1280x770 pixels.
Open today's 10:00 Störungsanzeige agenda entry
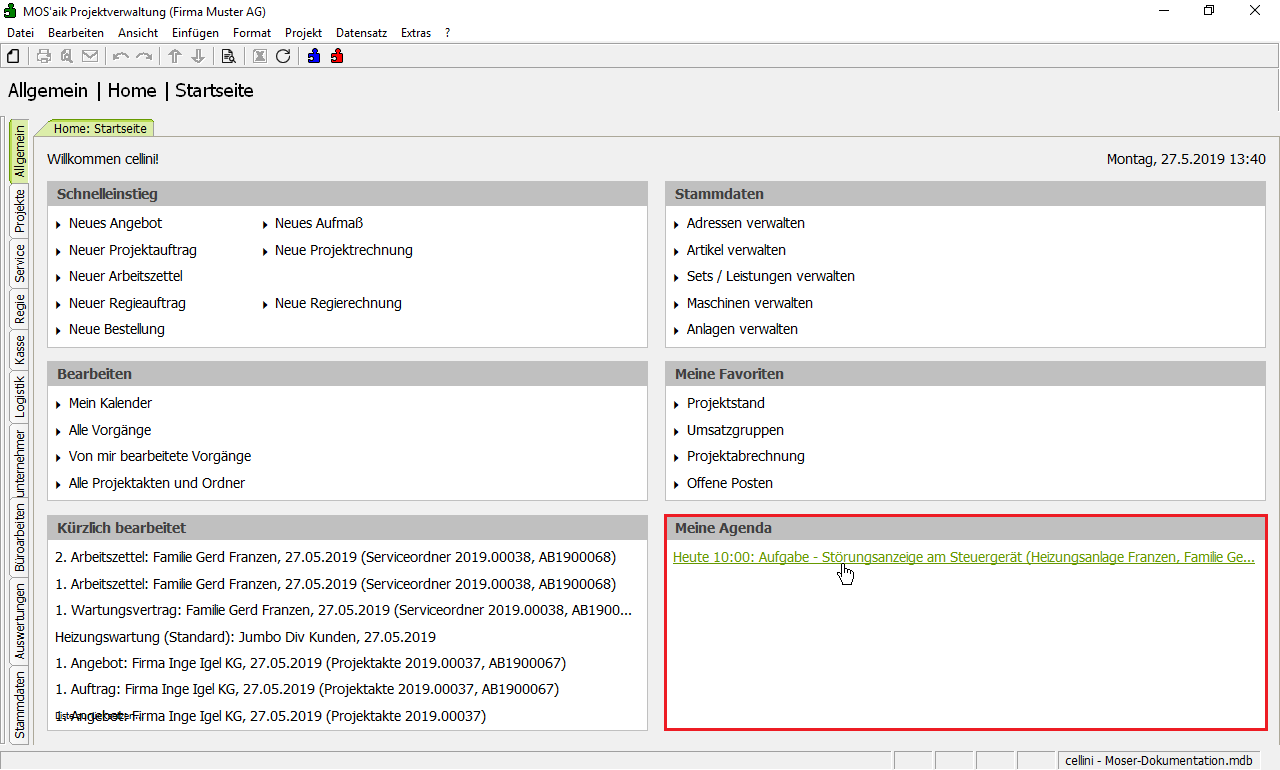(963, 557)
